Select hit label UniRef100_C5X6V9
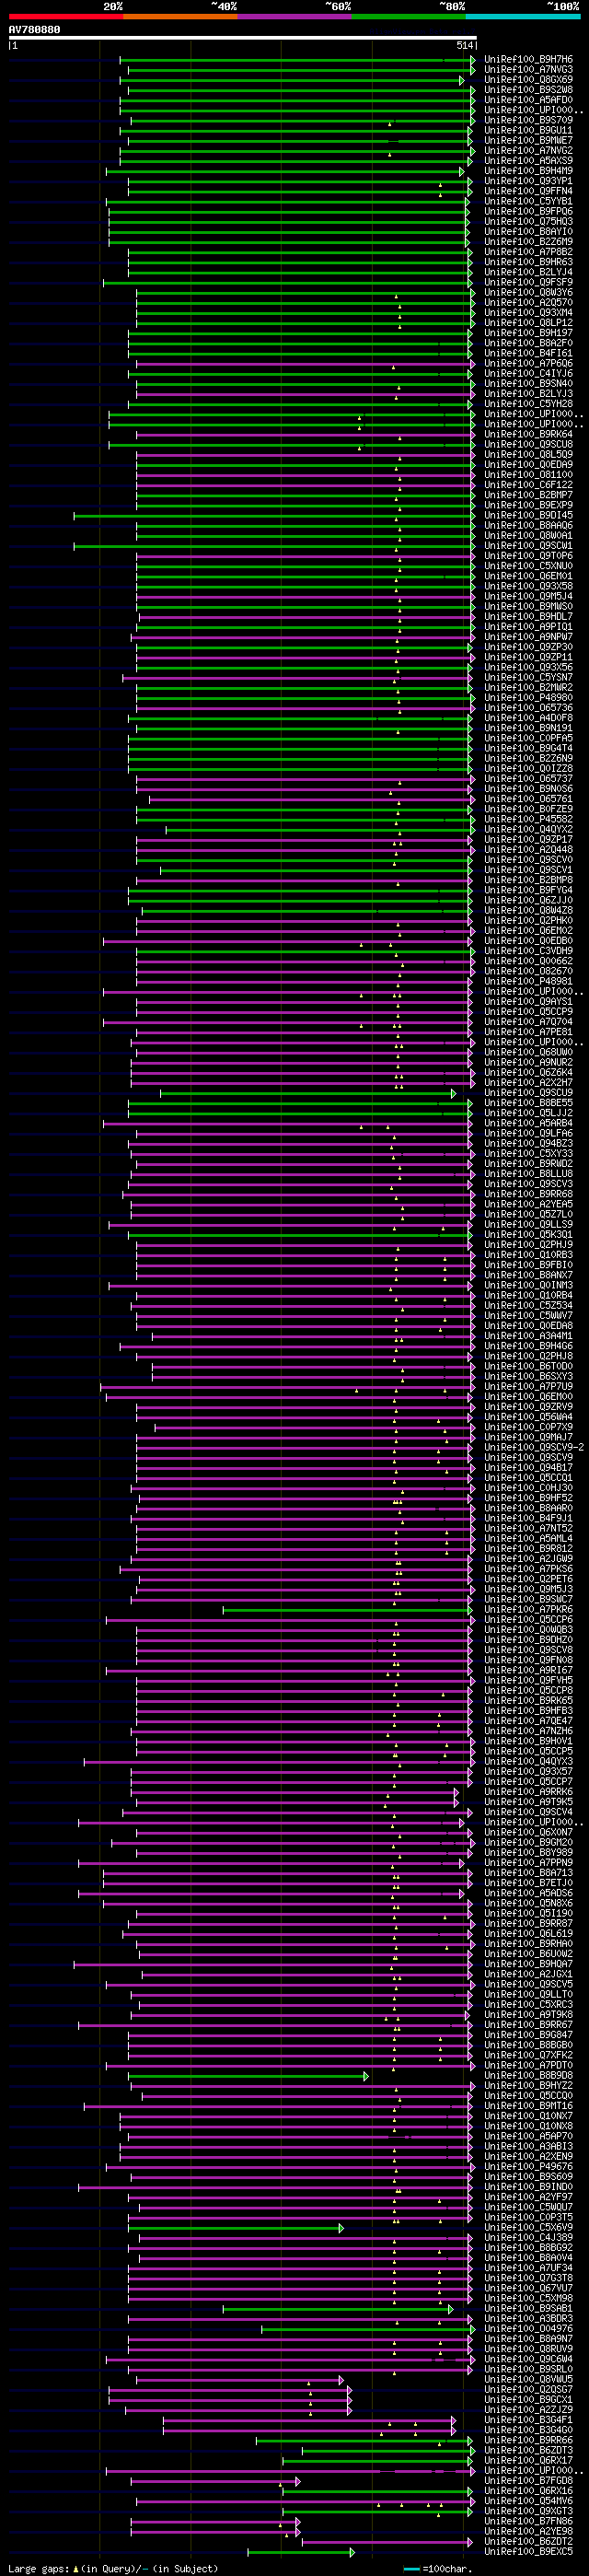This screenshot has width=589, height=2576. coord(529,2227)
